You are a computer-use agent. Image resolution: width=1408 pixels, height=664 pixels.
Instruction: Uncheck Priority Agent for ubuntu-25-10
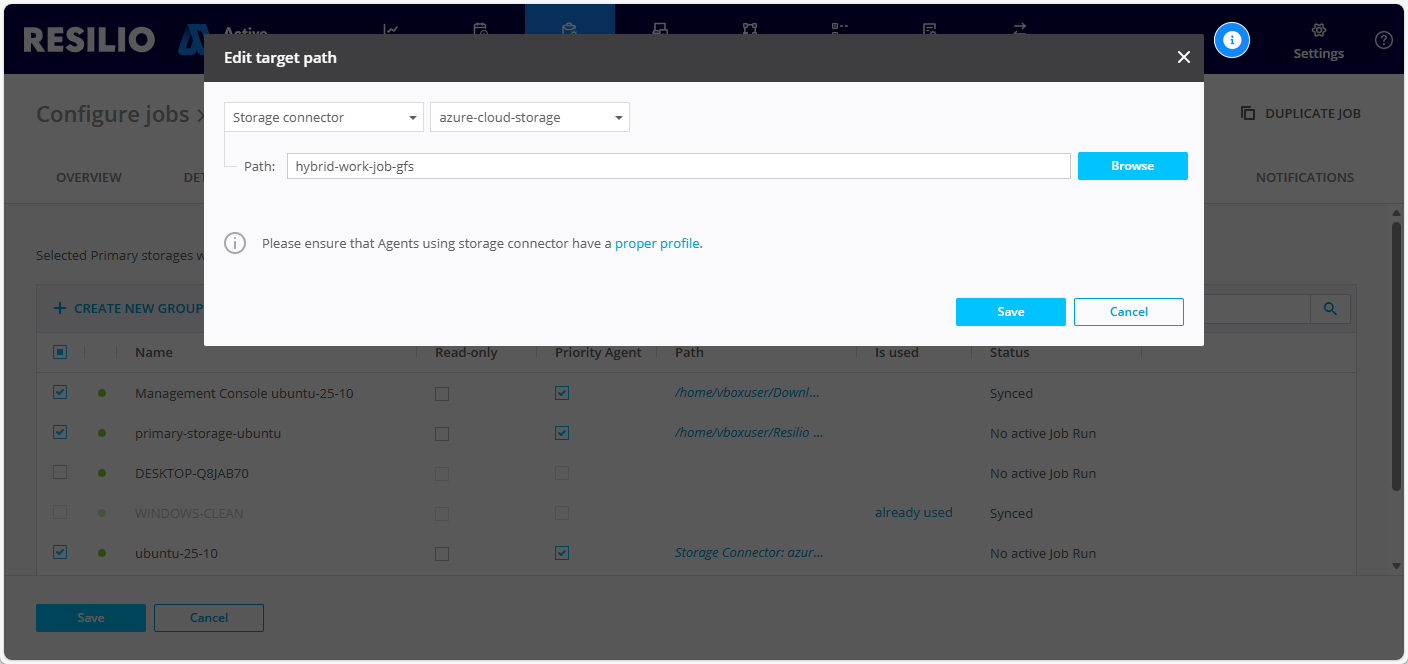[x=562, y=553]
